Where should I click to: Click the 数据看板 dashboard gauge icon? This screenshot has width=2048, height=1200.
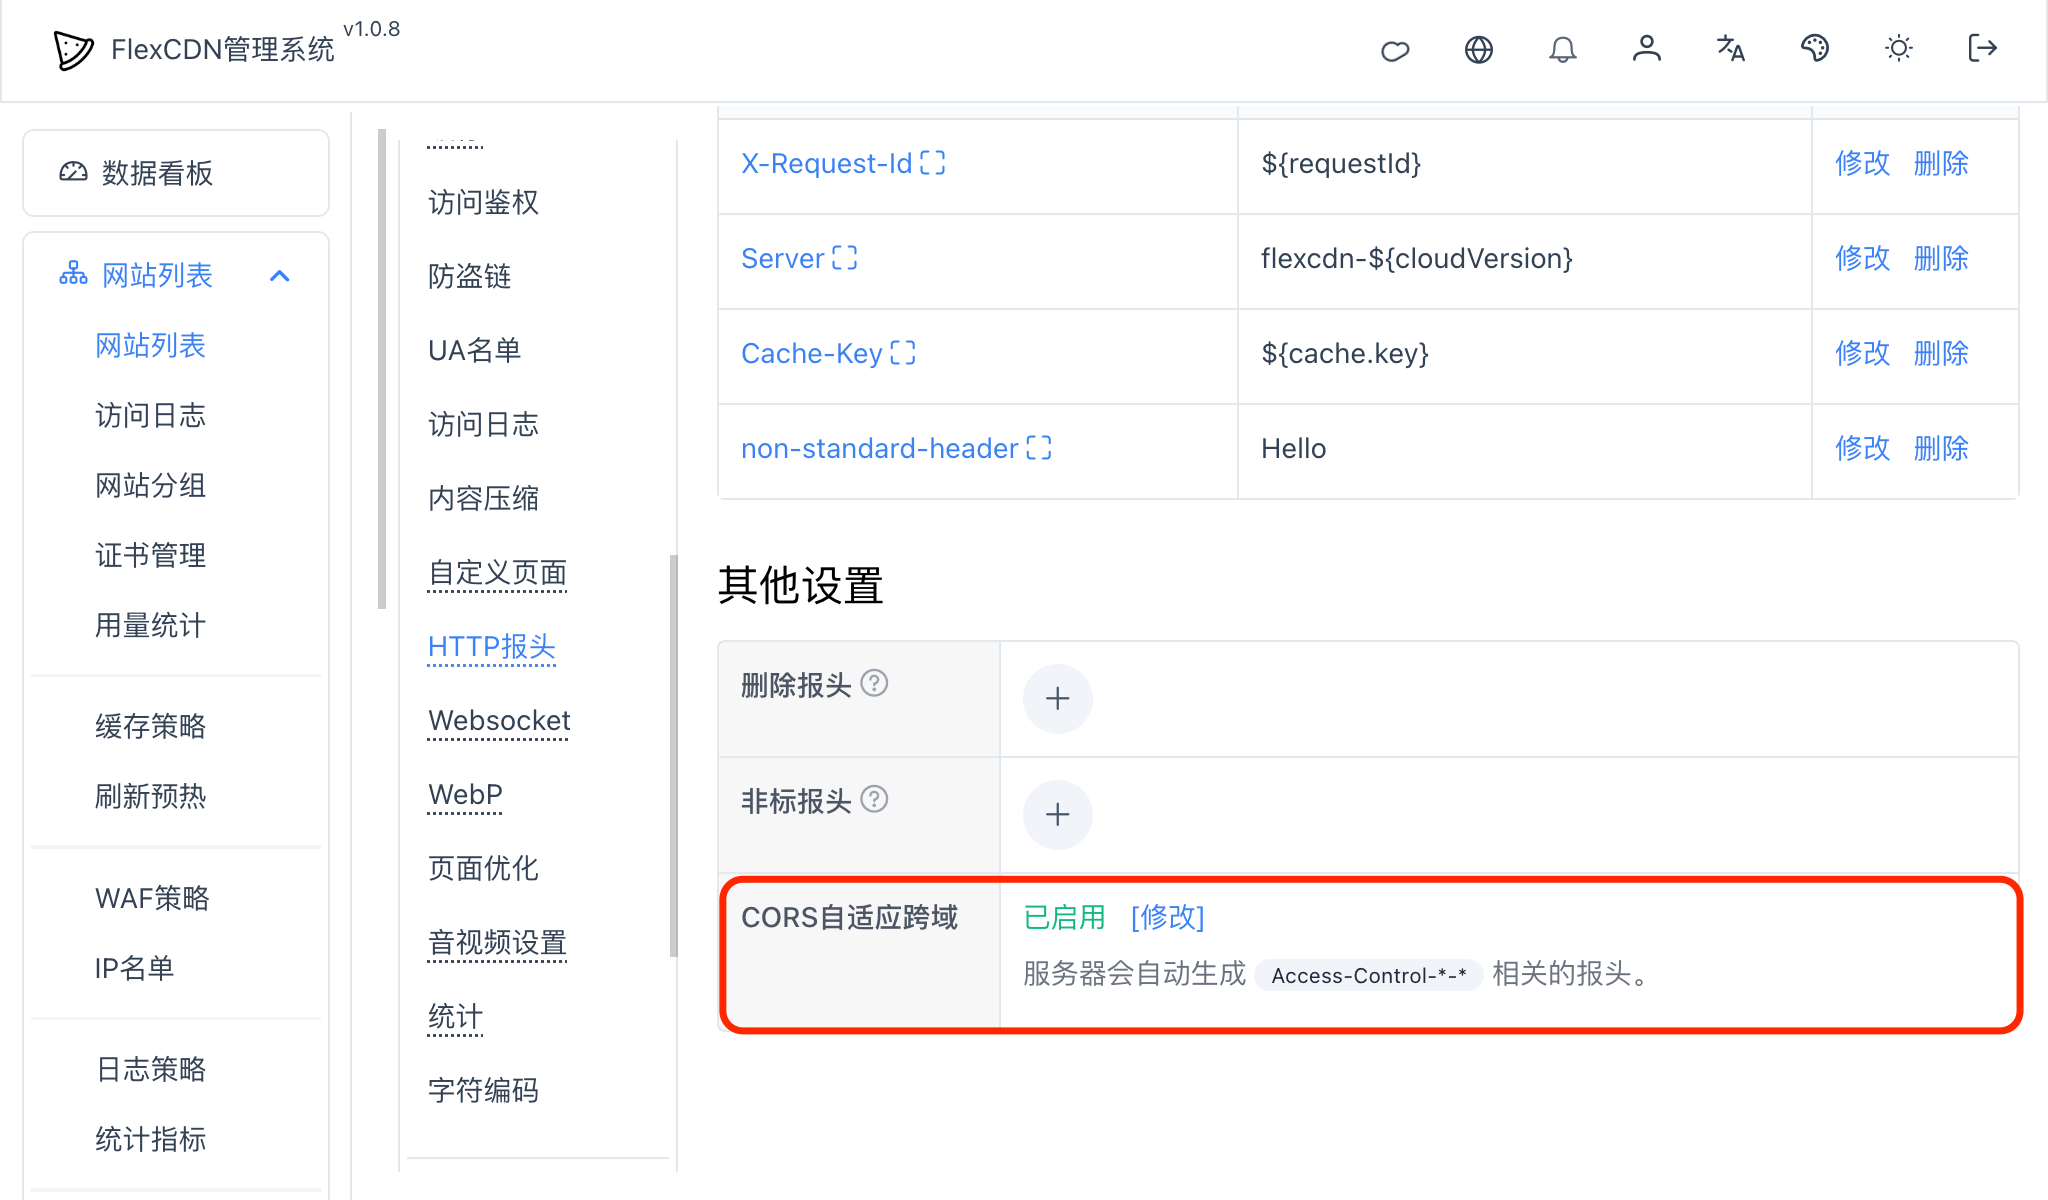(72, 172)
